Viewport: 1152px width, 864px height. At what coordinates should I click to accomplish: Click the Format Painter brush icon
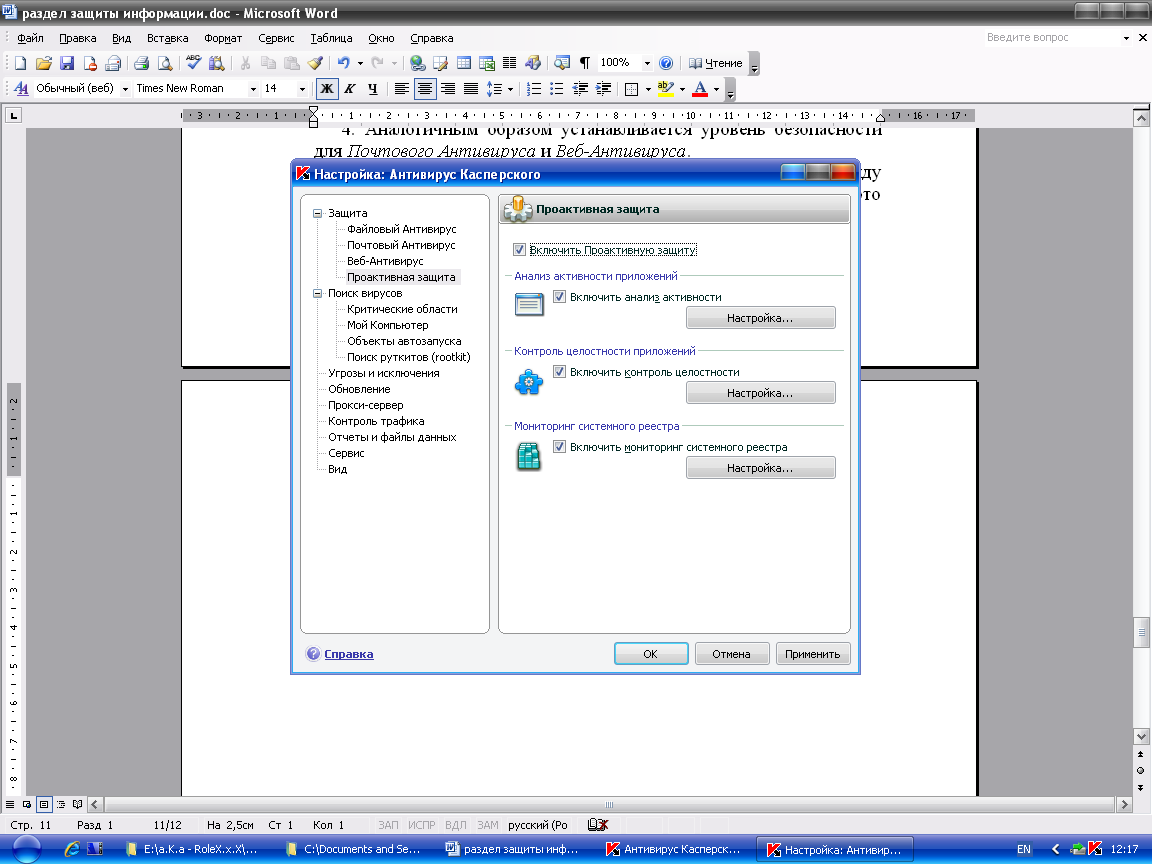click(x=315, y=63)
